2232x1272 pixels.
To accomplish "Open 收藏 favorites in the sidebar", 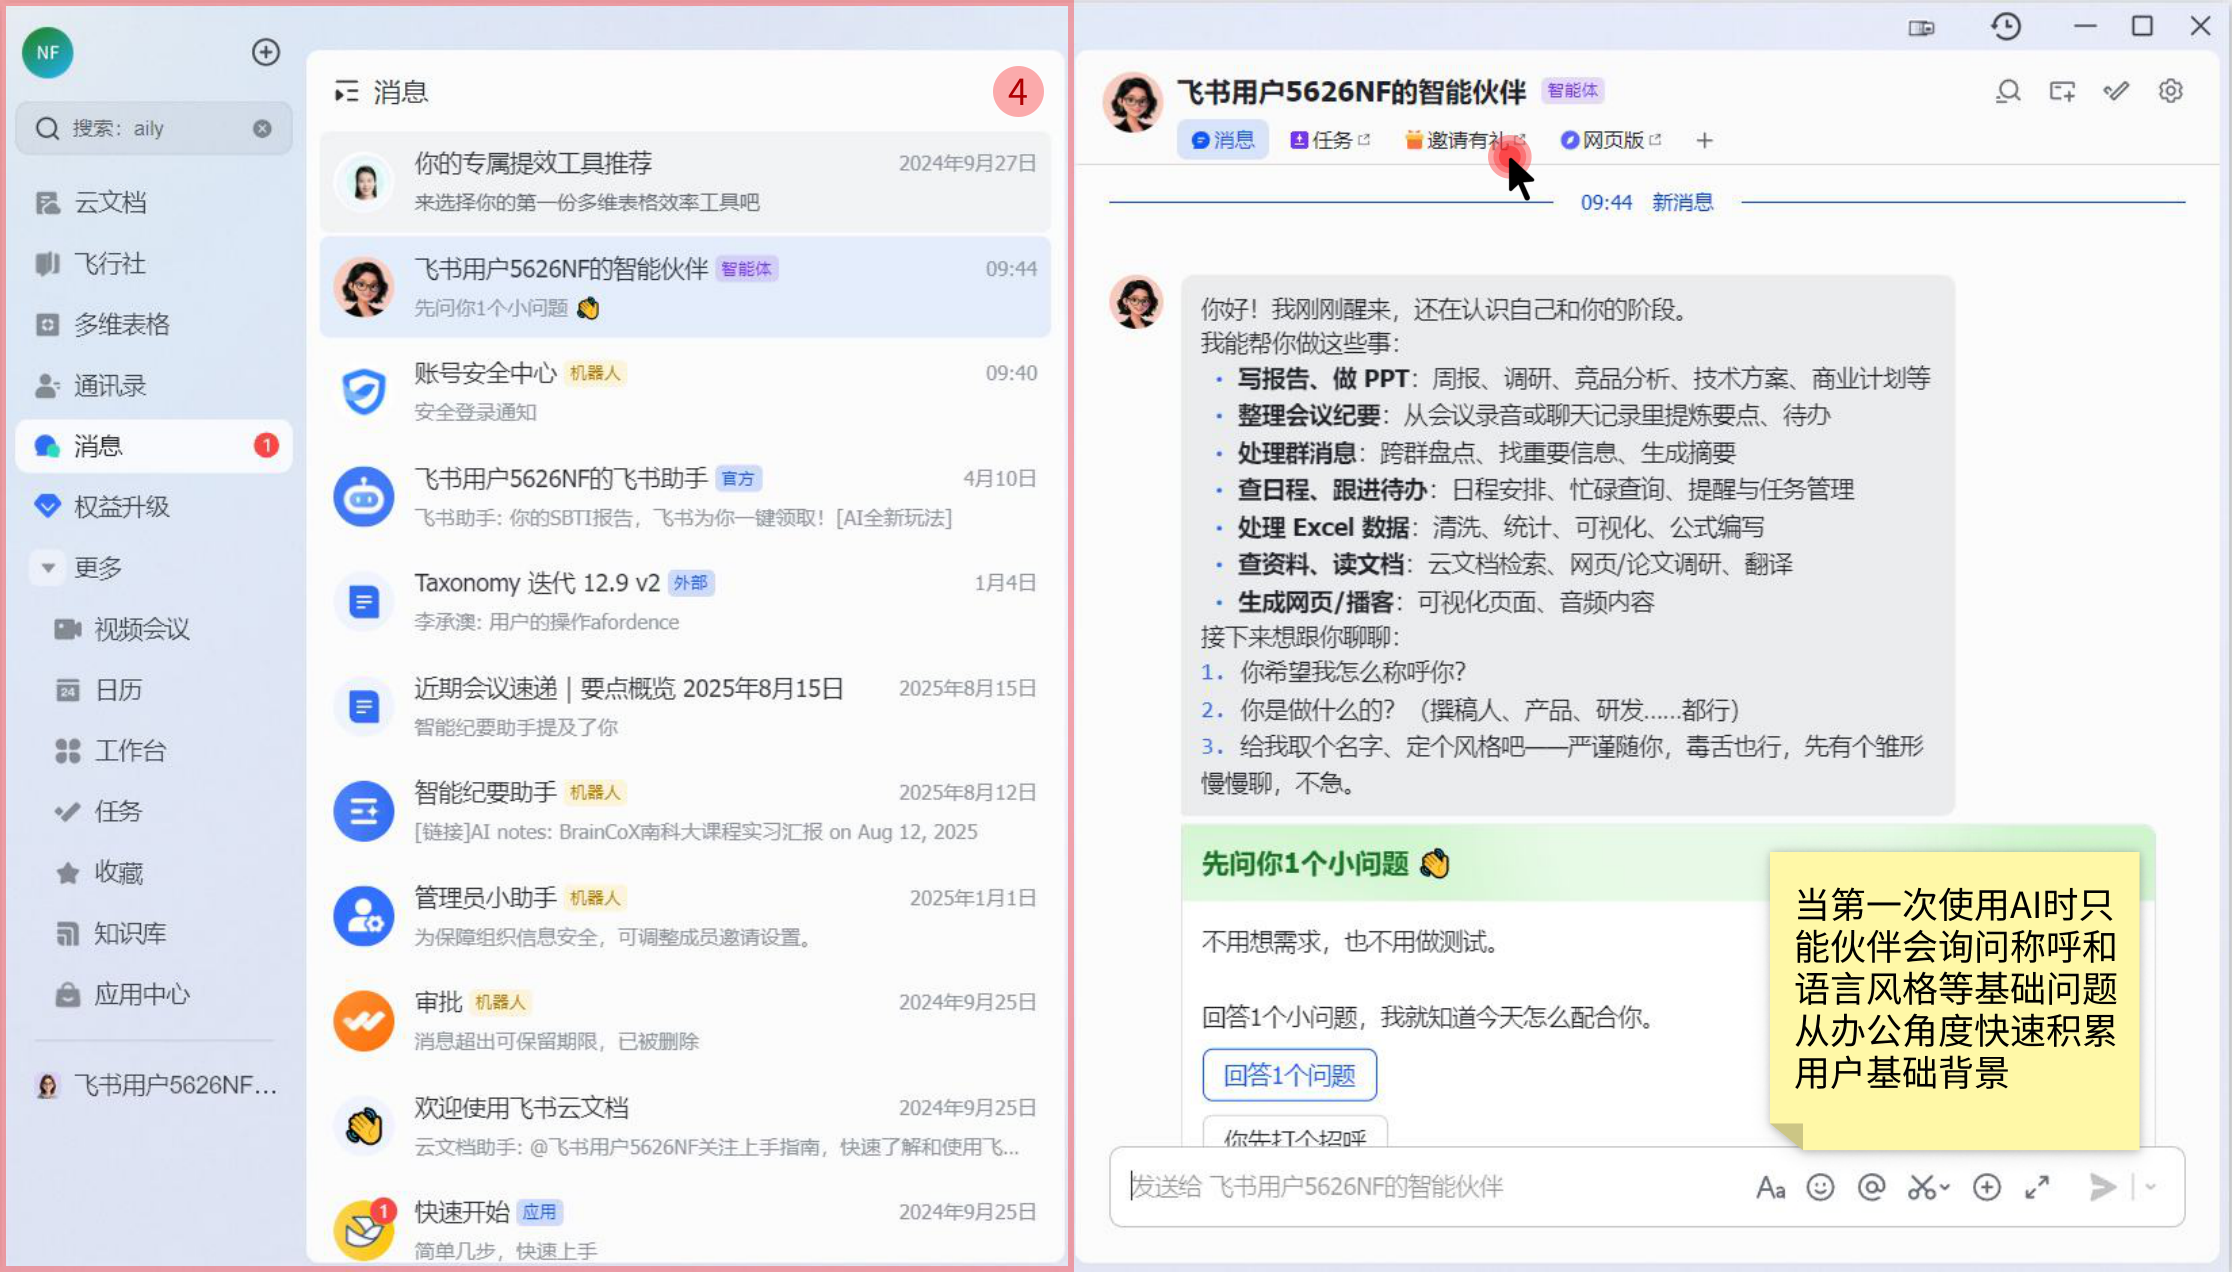I will 154,873.
